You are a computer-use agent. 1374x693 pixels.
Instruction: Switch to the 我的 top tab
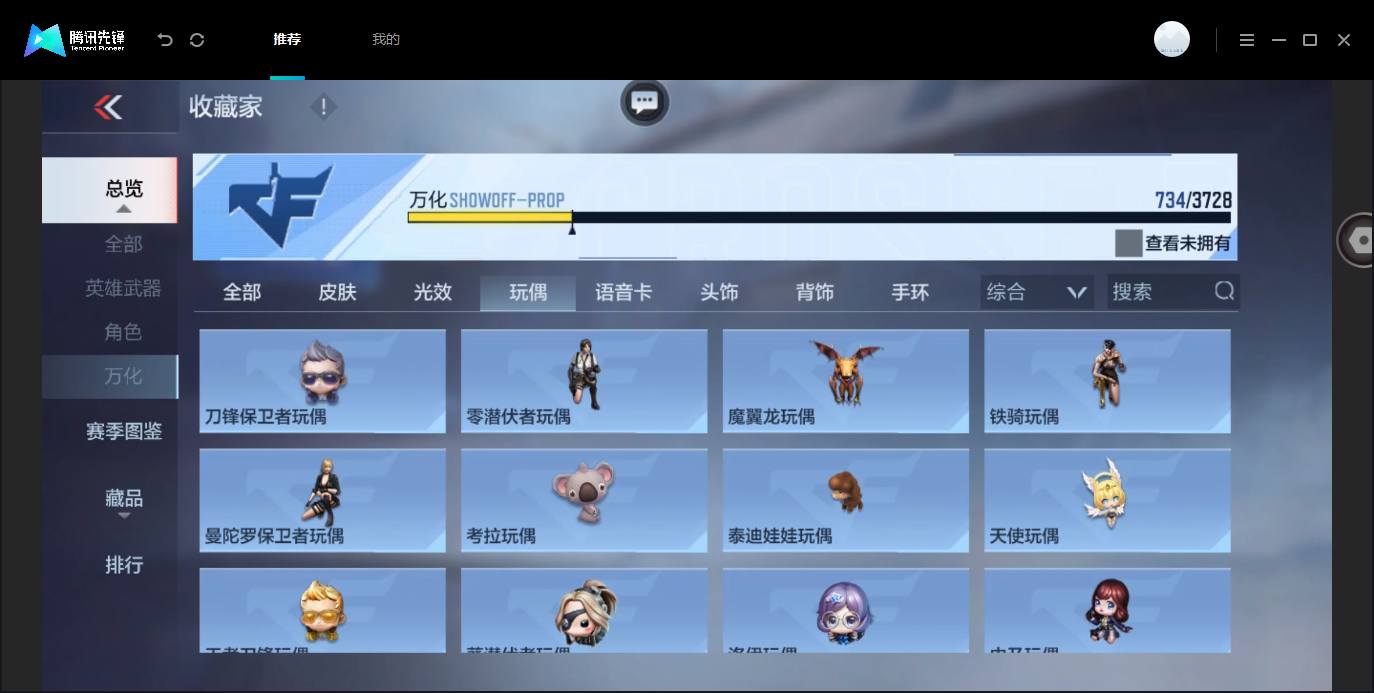386,40
